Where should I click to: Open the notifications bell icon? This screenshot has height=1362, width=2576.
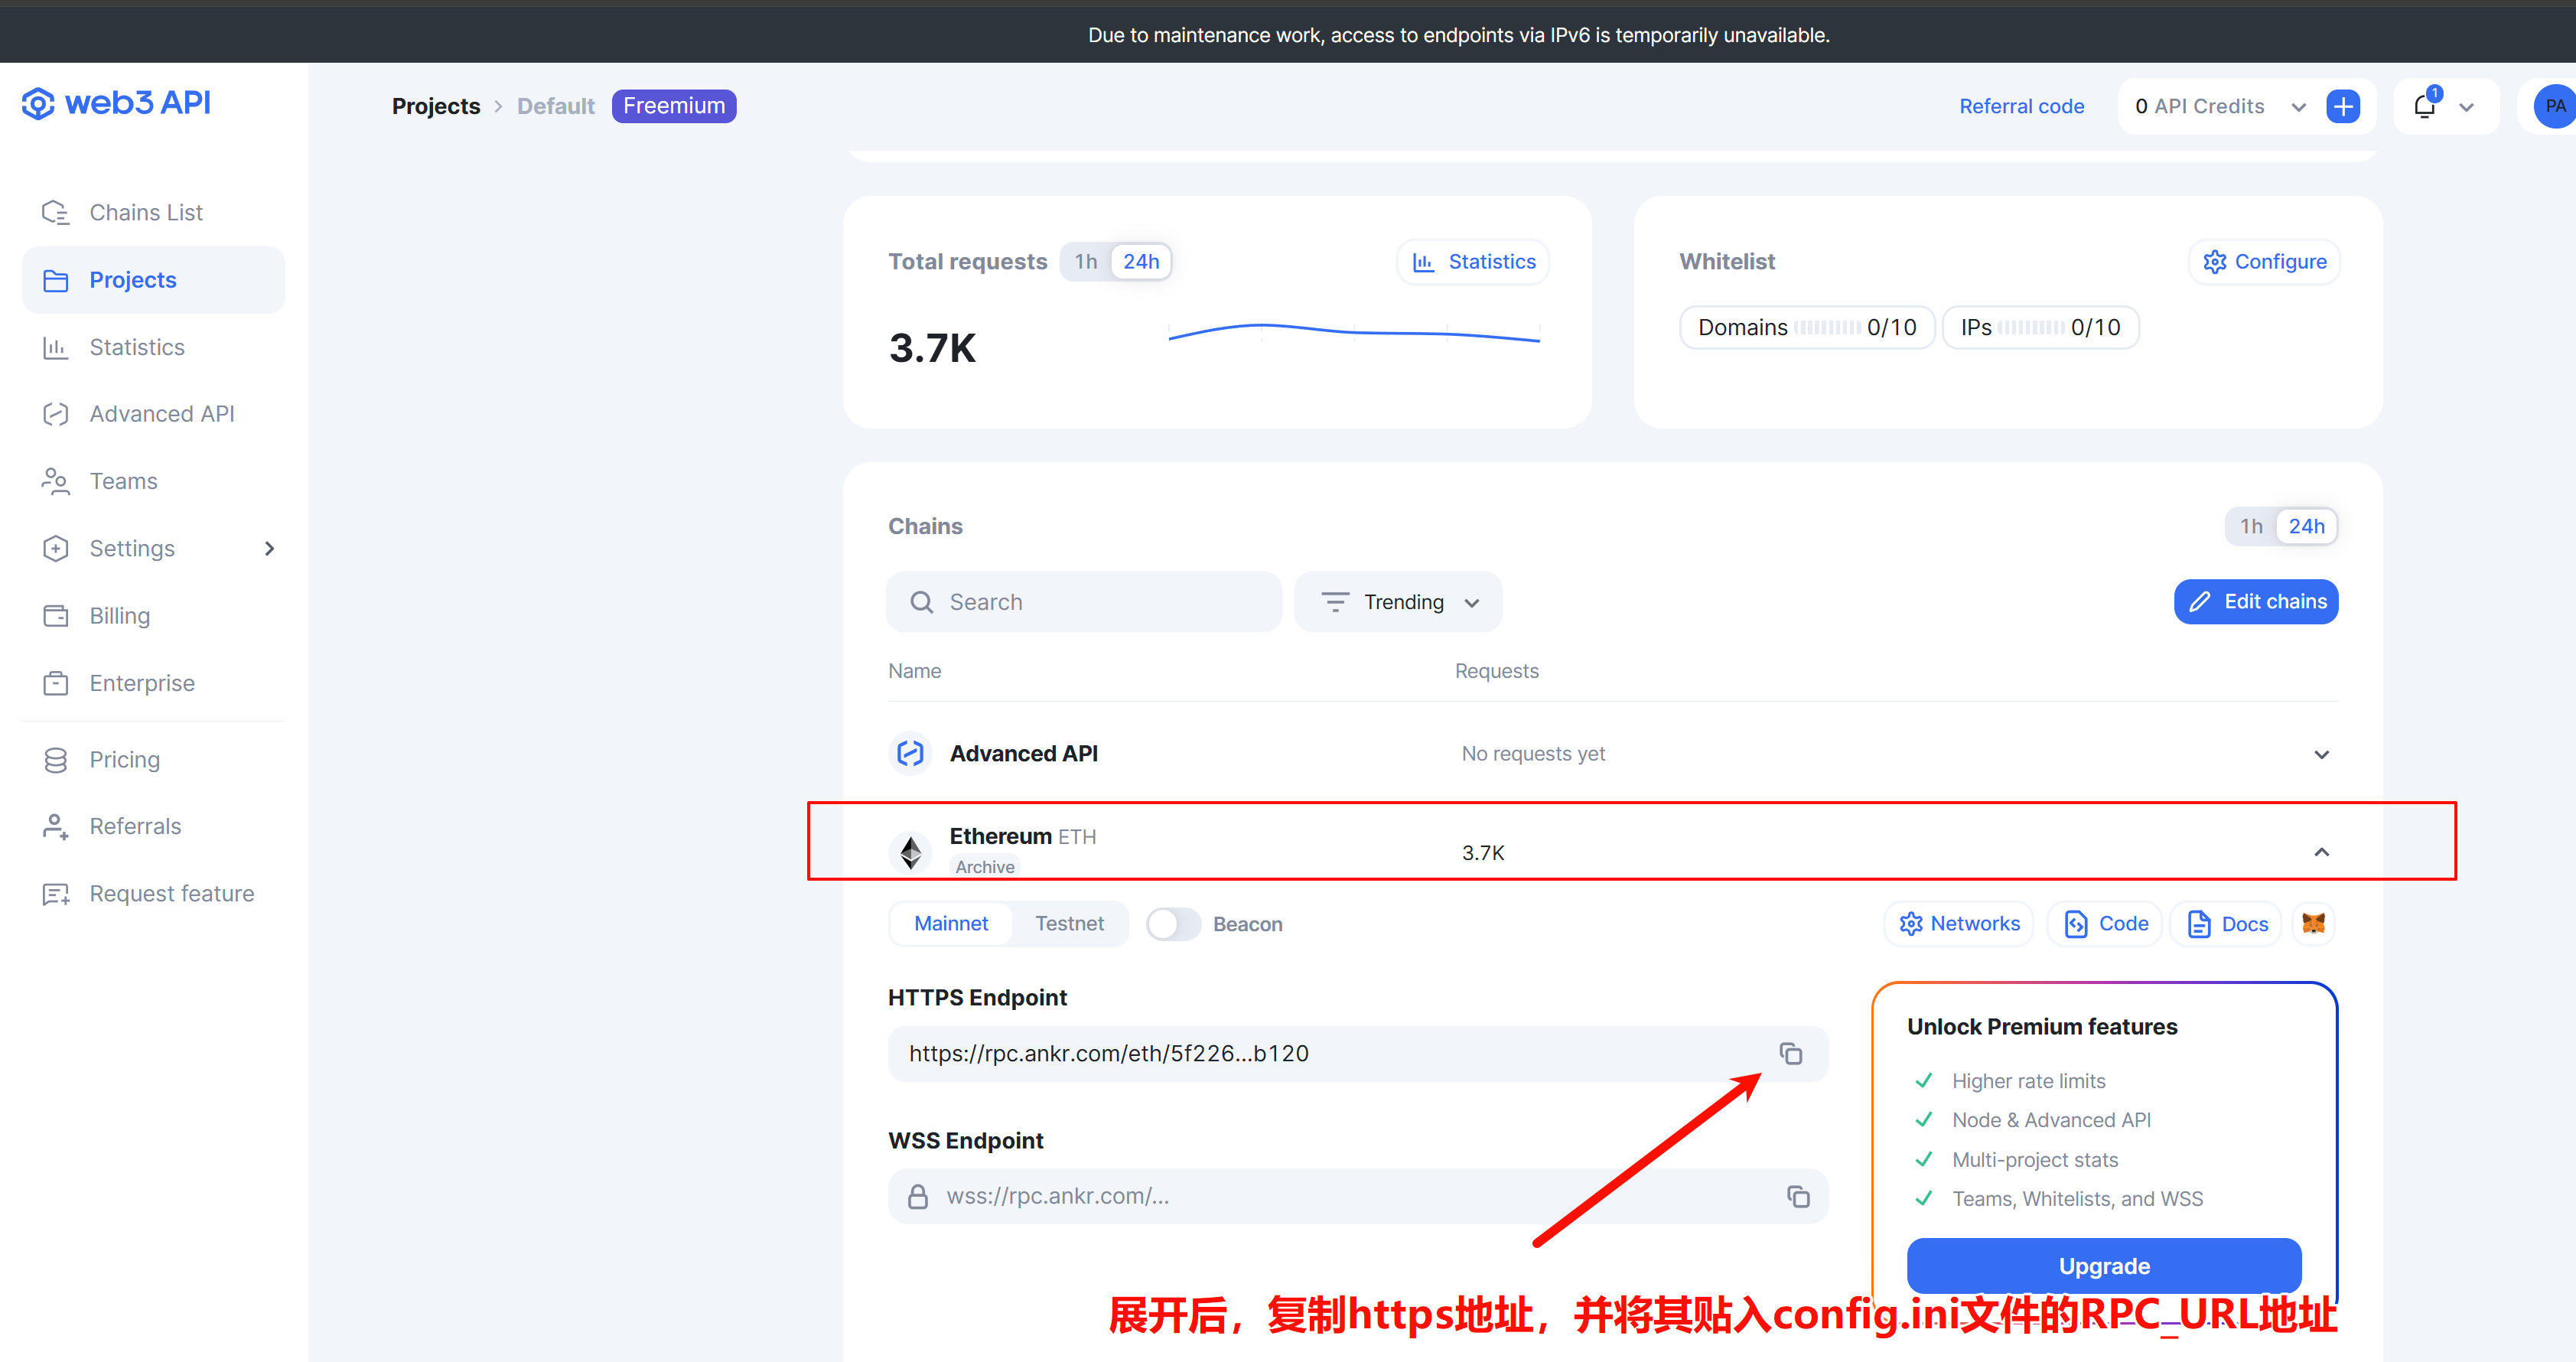click(2425, 105)
